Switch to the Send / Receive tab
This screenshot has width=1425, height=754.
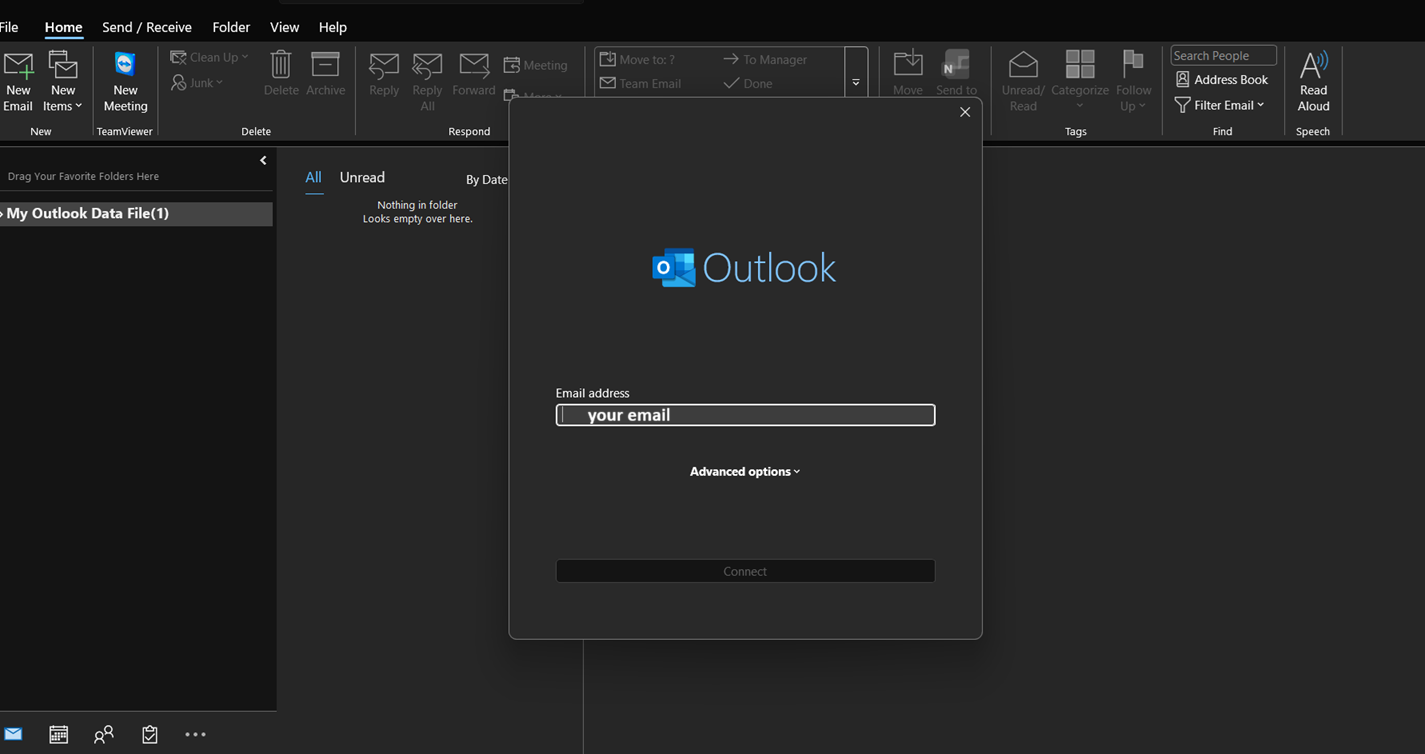pyautogui.click(x=147, y=27)
